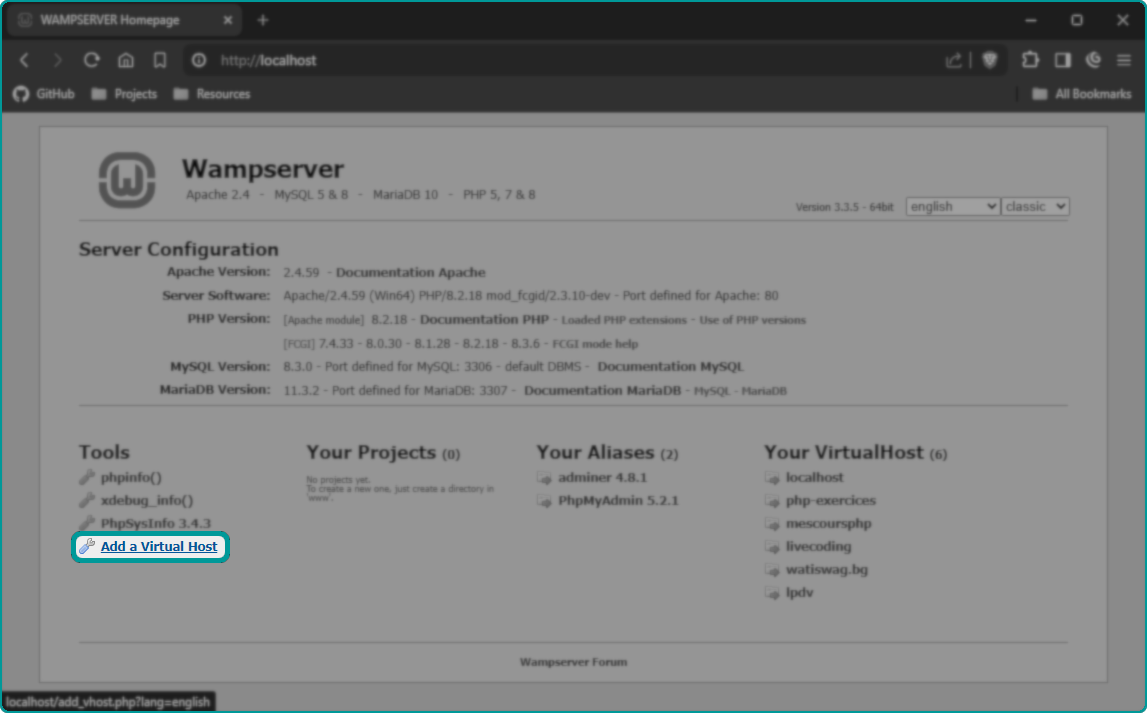Image resolution: width=1147 pixels, height=713 pixels.
Task: Open the Brave Shields icon
Action: 990,60
